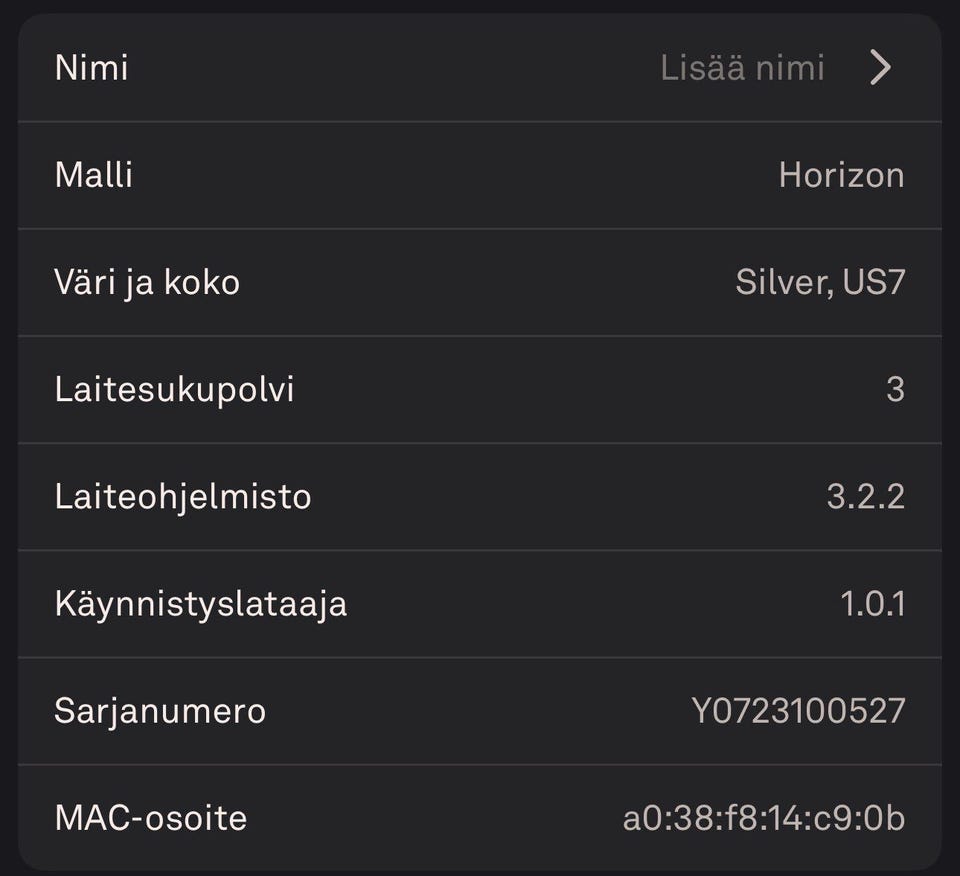Tap the 'Väri ja koko' label
The width and height of the screenshot is (960, 876).
(x=147, y=282)
